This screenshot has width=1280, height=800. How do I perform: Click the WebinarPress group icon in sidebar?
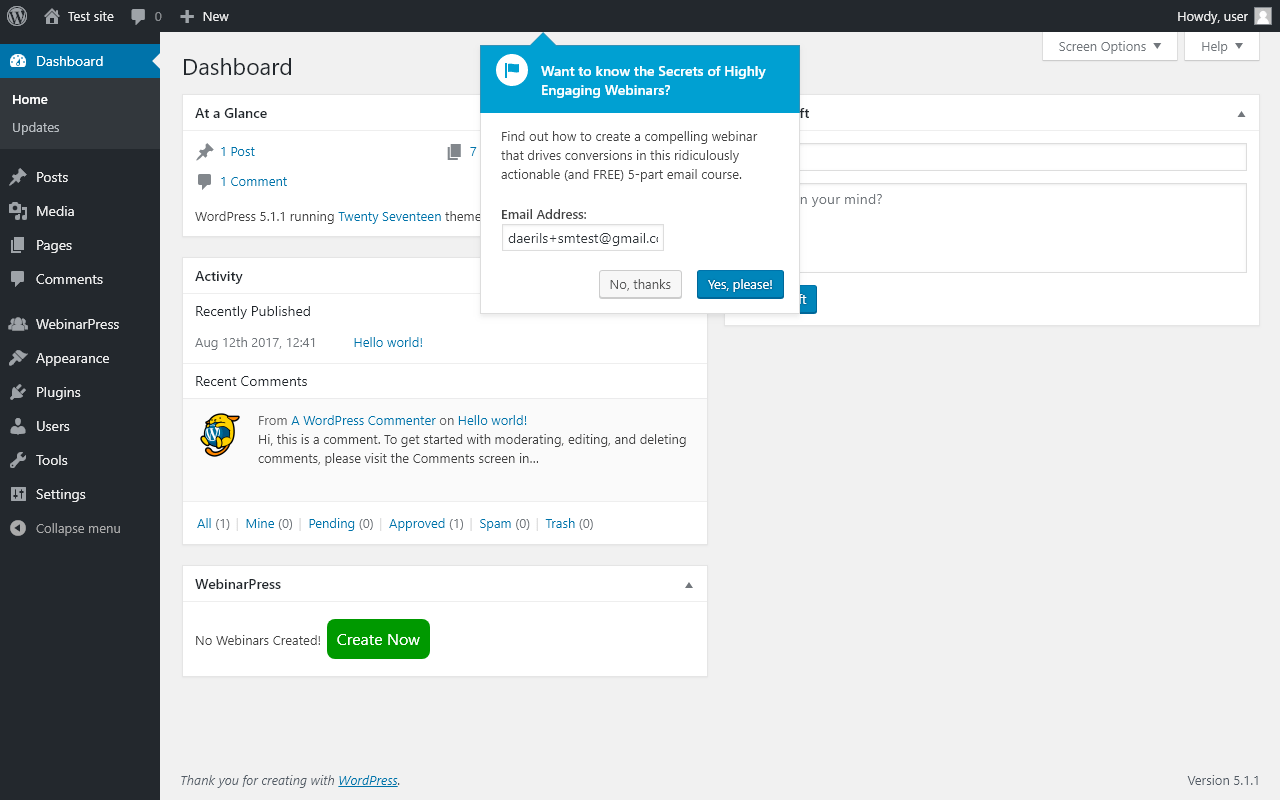tap(18, 324)
